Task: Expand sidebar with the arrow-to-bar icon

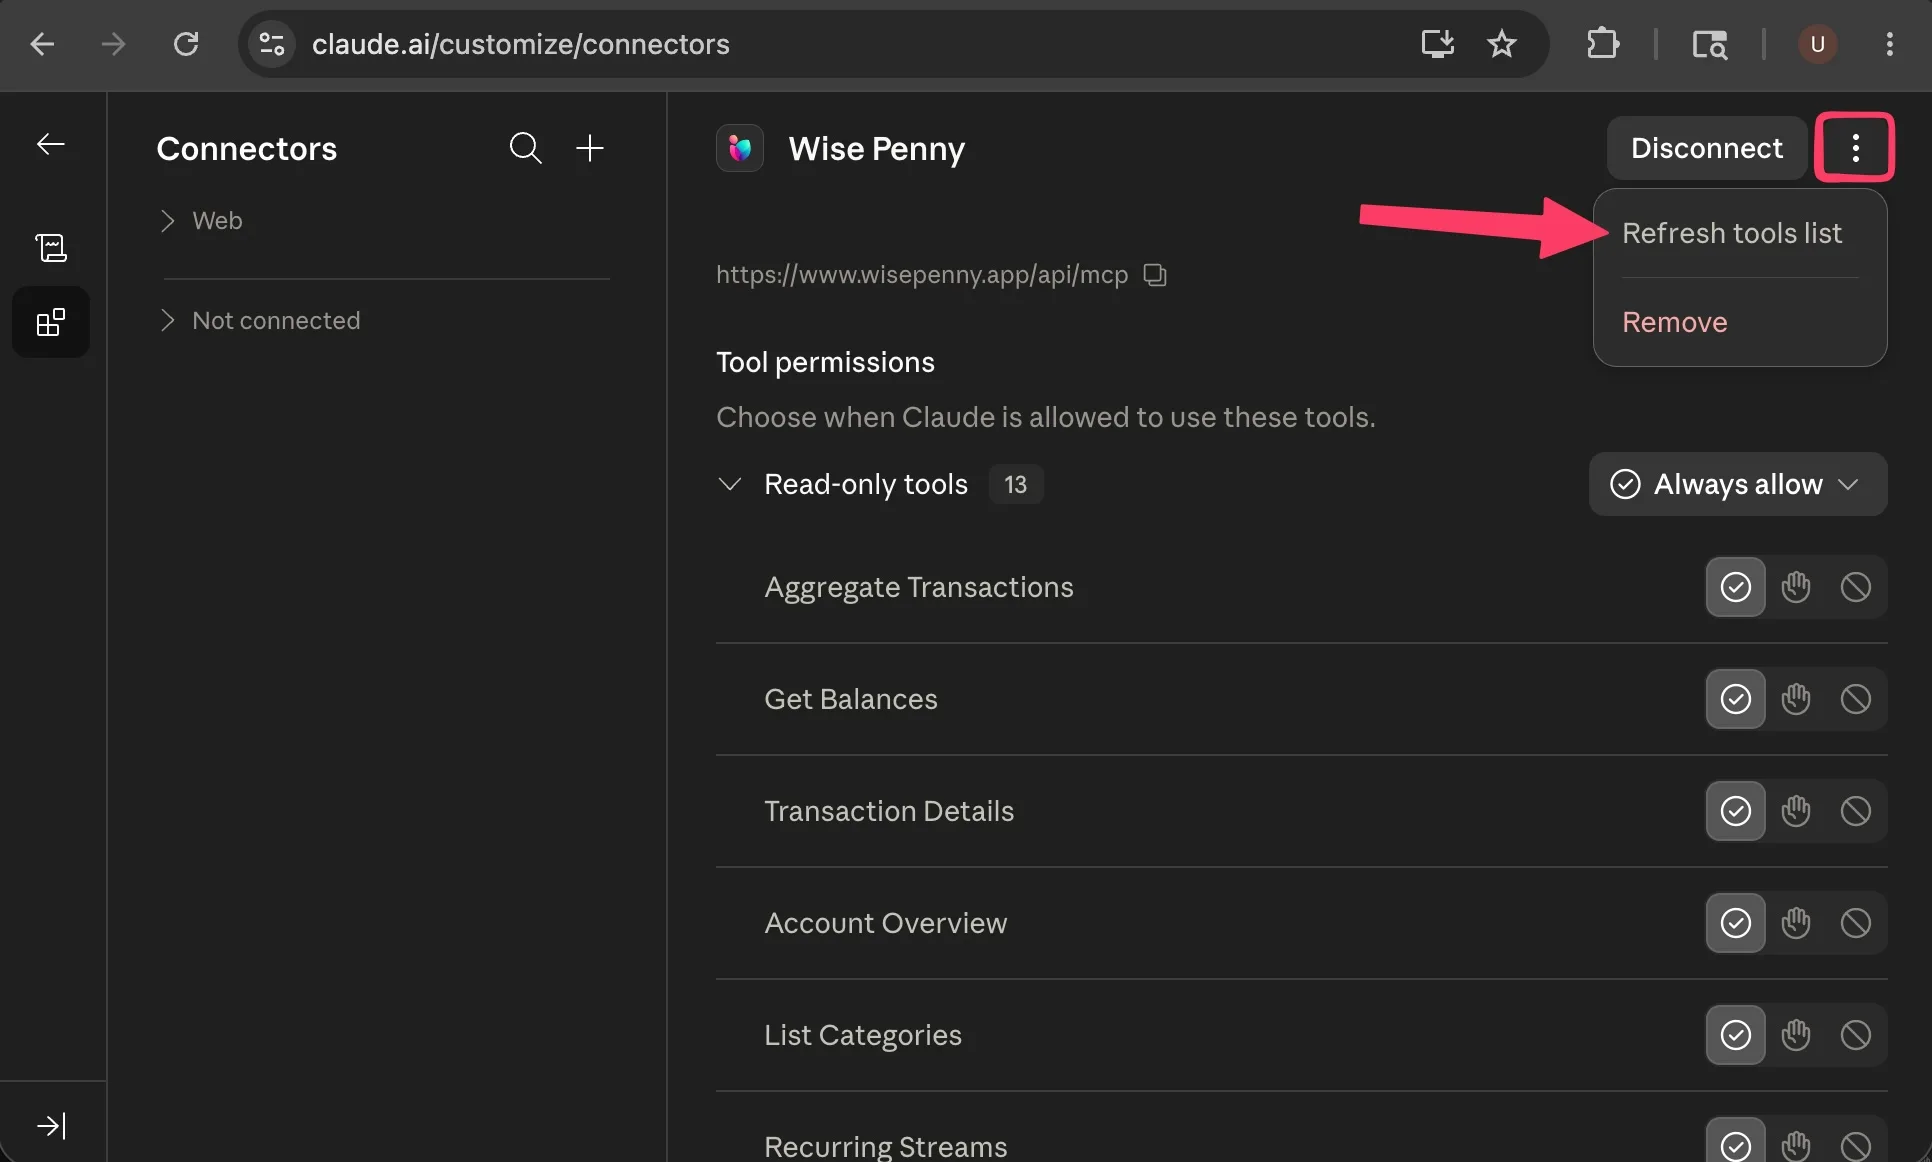Action: click(51, 1126)
